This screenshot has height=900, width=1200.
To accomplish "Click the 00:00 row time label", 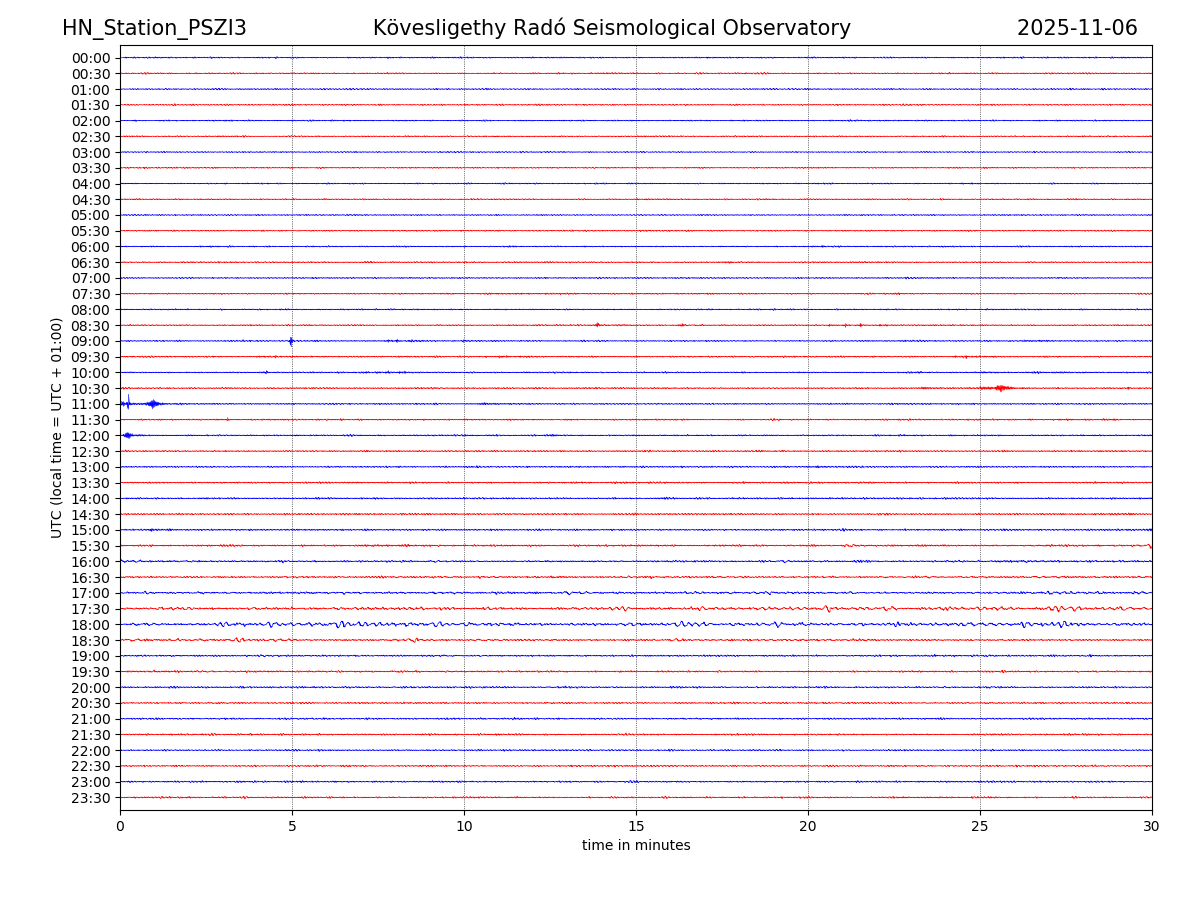I will tap(90, 58).
